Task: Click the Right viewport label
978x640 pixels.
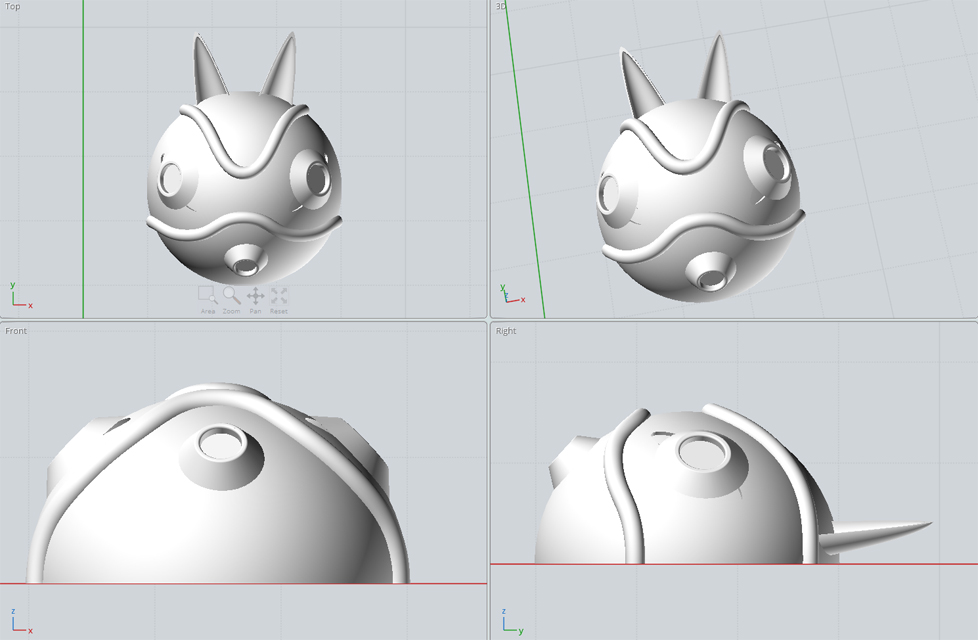Action: (506, 331)
